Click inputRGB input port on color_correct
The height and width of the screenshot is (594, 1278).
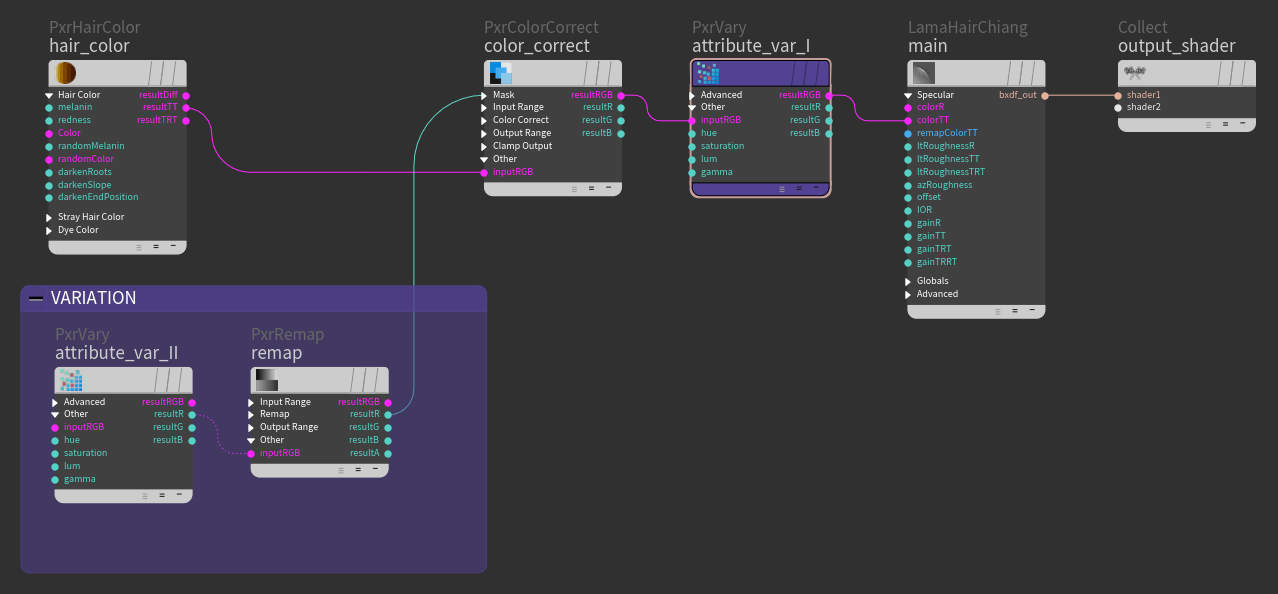(484, 172)
